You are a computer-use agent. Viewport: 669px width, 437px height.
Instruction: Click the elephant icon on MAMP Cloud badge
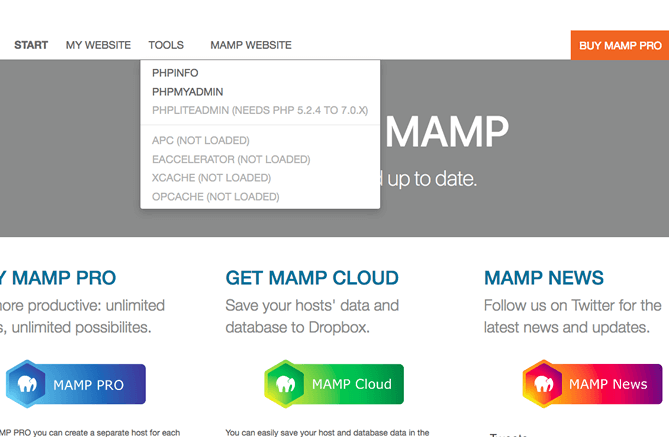[x=287, y=384]
